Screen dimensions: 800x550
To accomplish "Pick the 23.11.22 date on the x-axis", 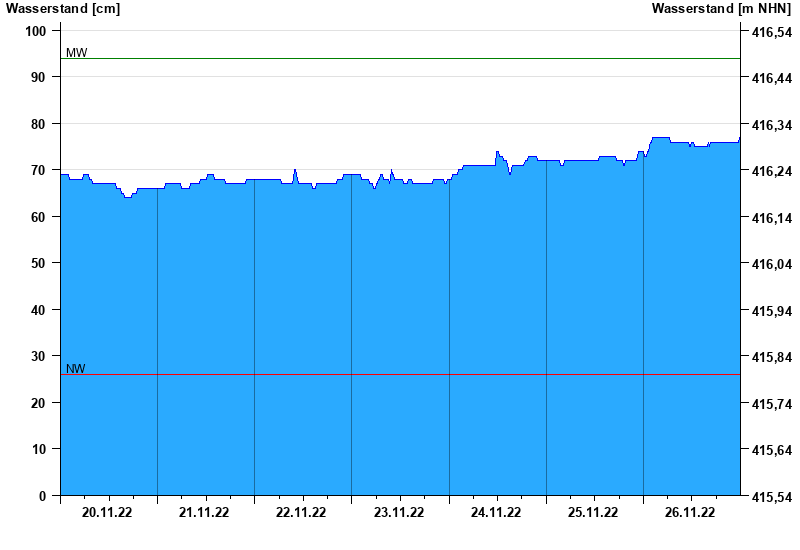I will tap(399, 513).
